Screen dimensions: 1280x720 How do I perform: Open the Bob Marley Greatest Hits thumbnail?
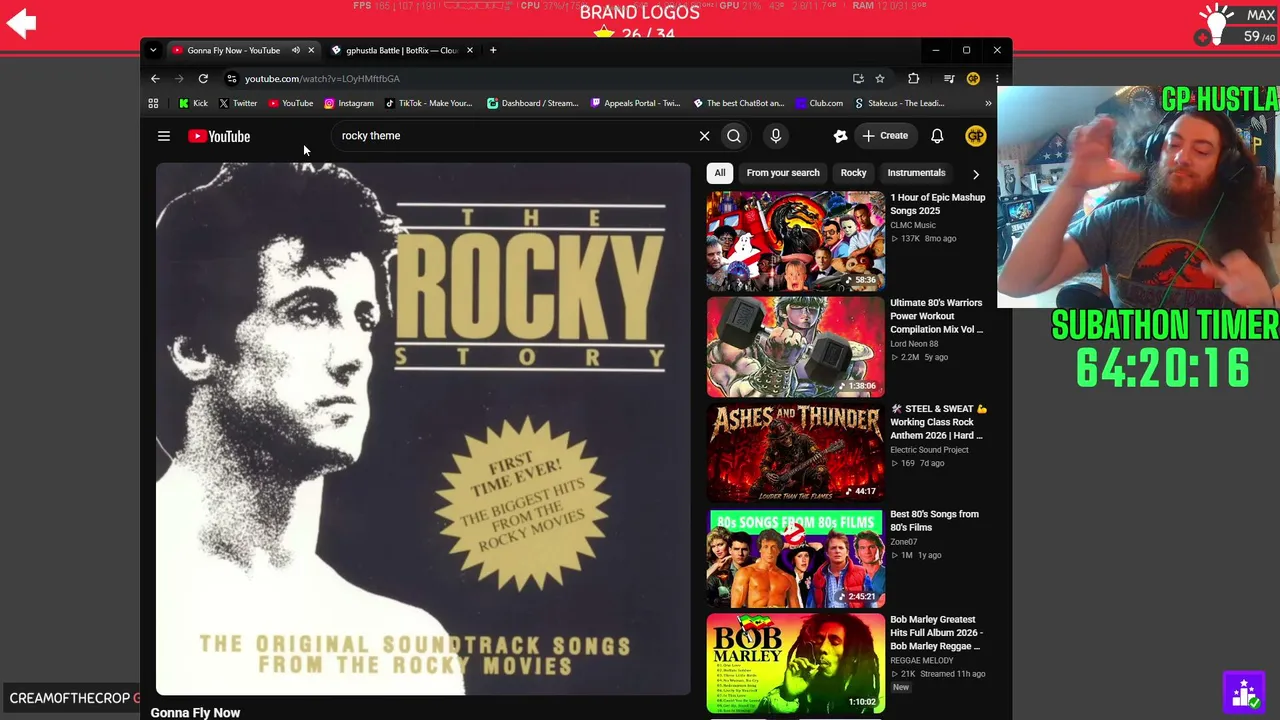coord(796,663)
